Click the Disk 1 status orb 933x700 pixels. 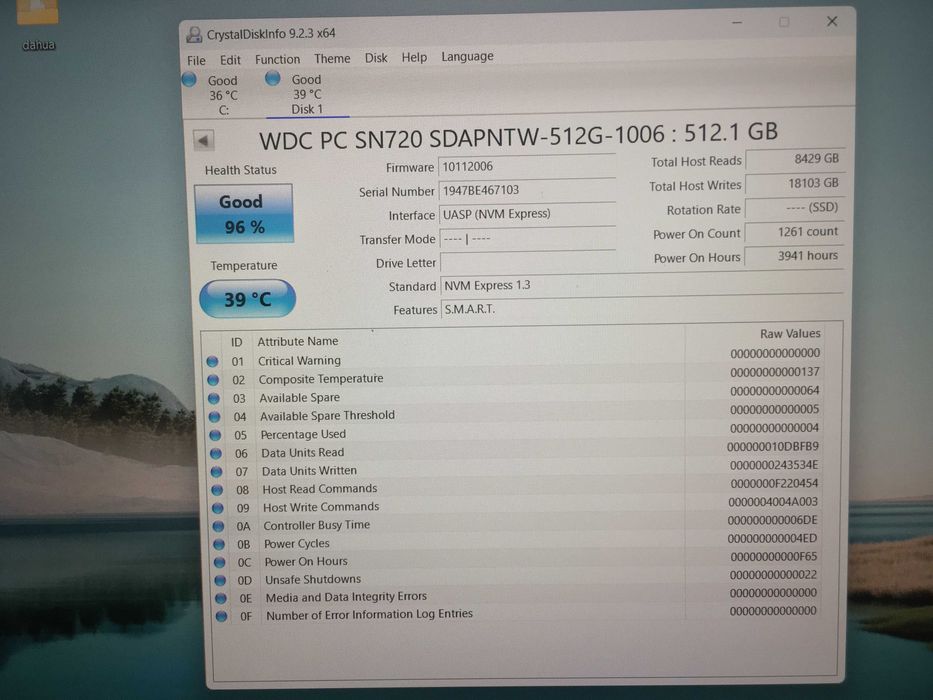coord(273,78)
